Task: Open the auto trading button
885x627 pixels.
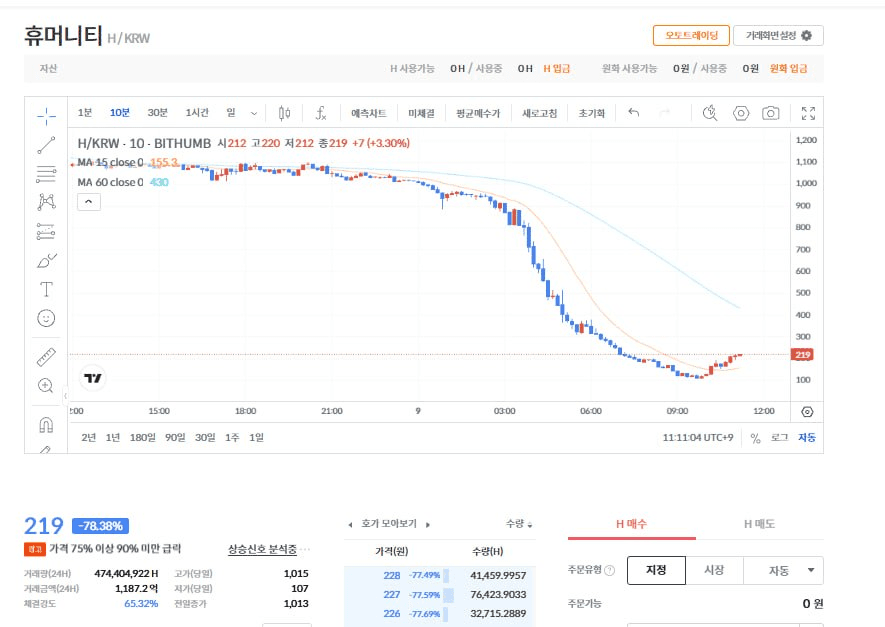Action: click(691, 36)
